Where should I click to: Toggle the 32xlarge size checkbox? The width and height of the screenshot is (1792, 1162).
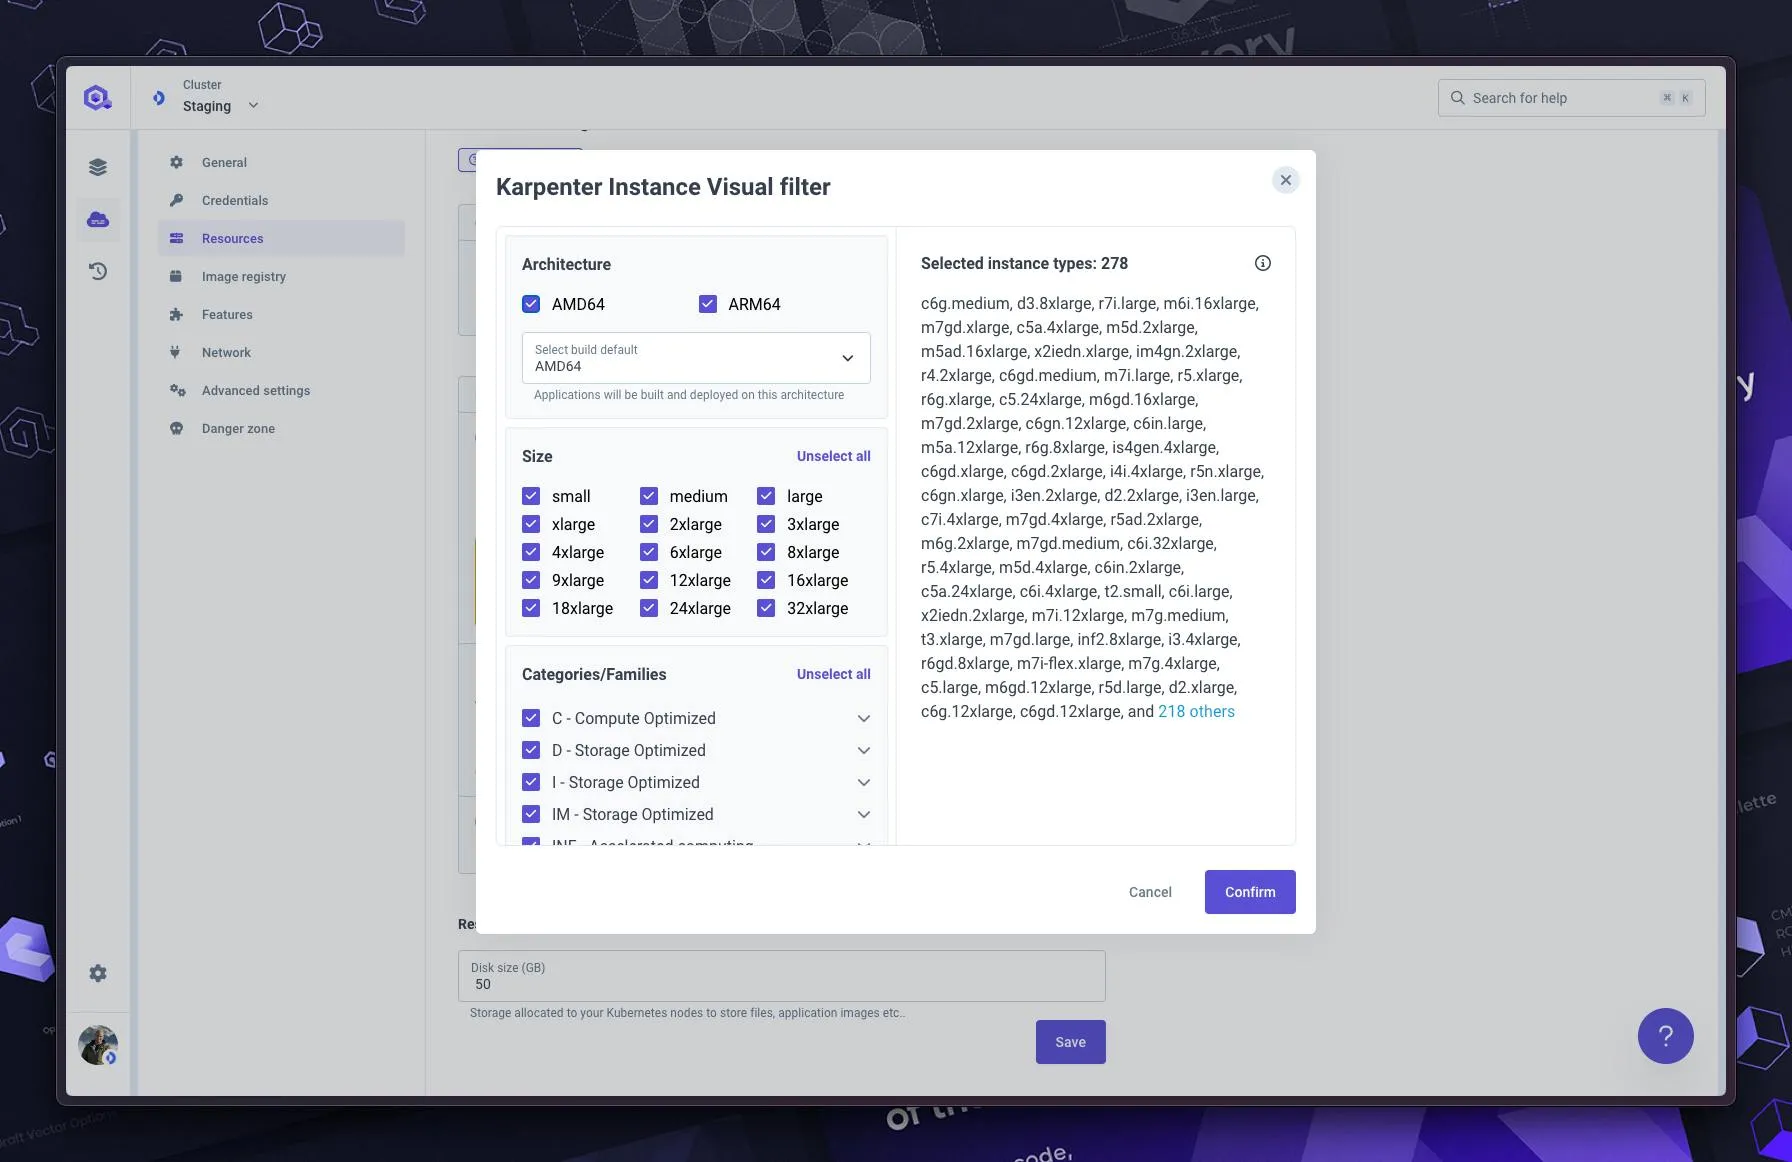766,608
